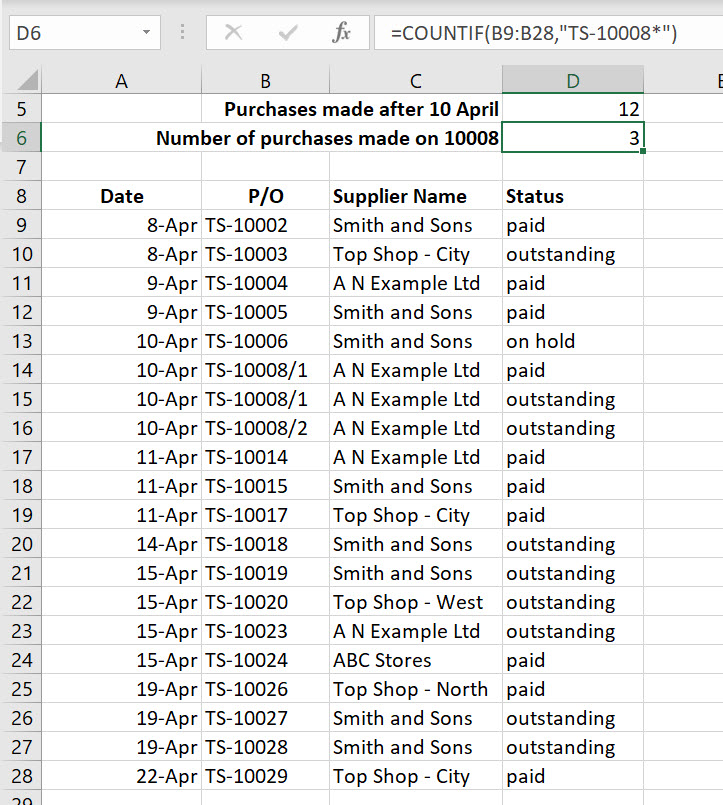723x805 pixels.
Task: Click into the COUNTIF formula bar
Action: pyautogui.click(x=548, y=32)
